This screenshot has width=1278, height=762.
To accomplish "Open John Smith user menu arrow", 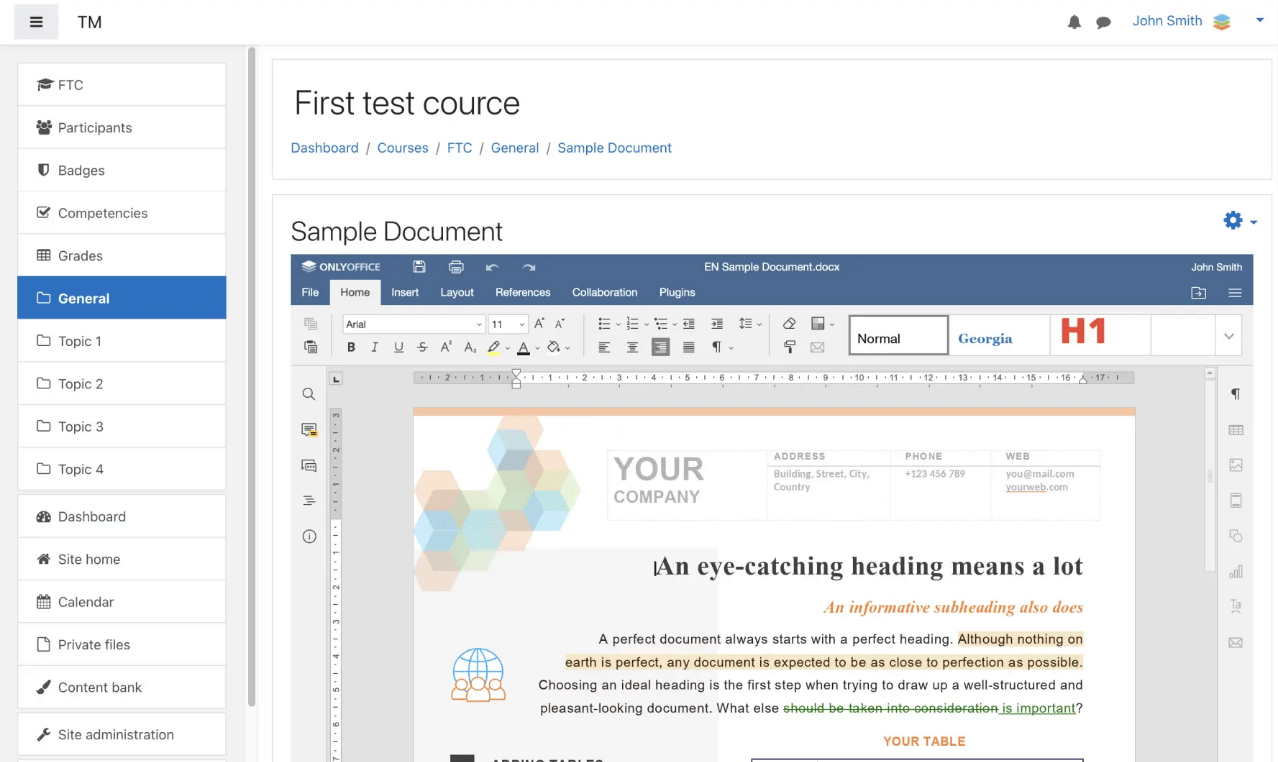I will pyautogui.click(x=1259, y=21).
